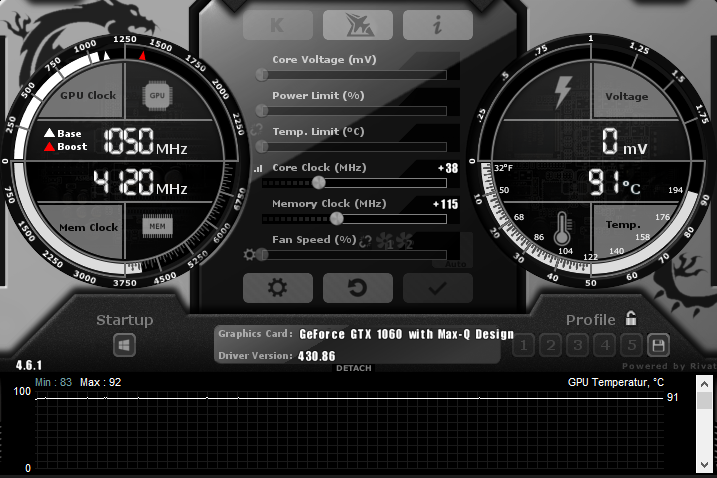Select fan 2 icon
The height and width of the screenshot is (478, 717).
coord(405,241)
